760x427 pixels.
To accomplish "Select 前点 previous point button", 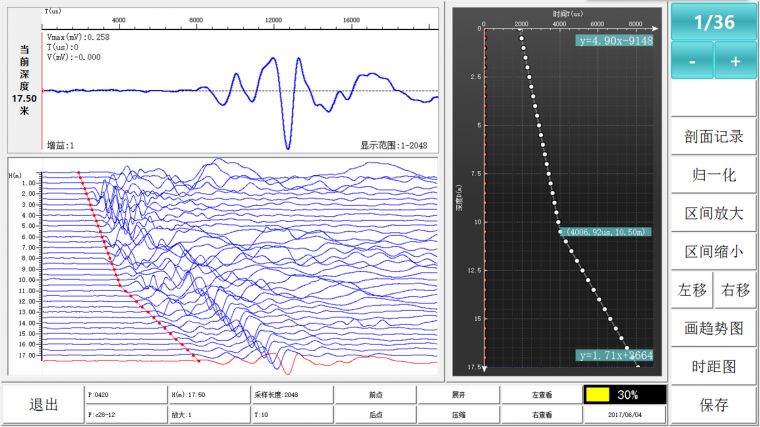I will (374, 395).
